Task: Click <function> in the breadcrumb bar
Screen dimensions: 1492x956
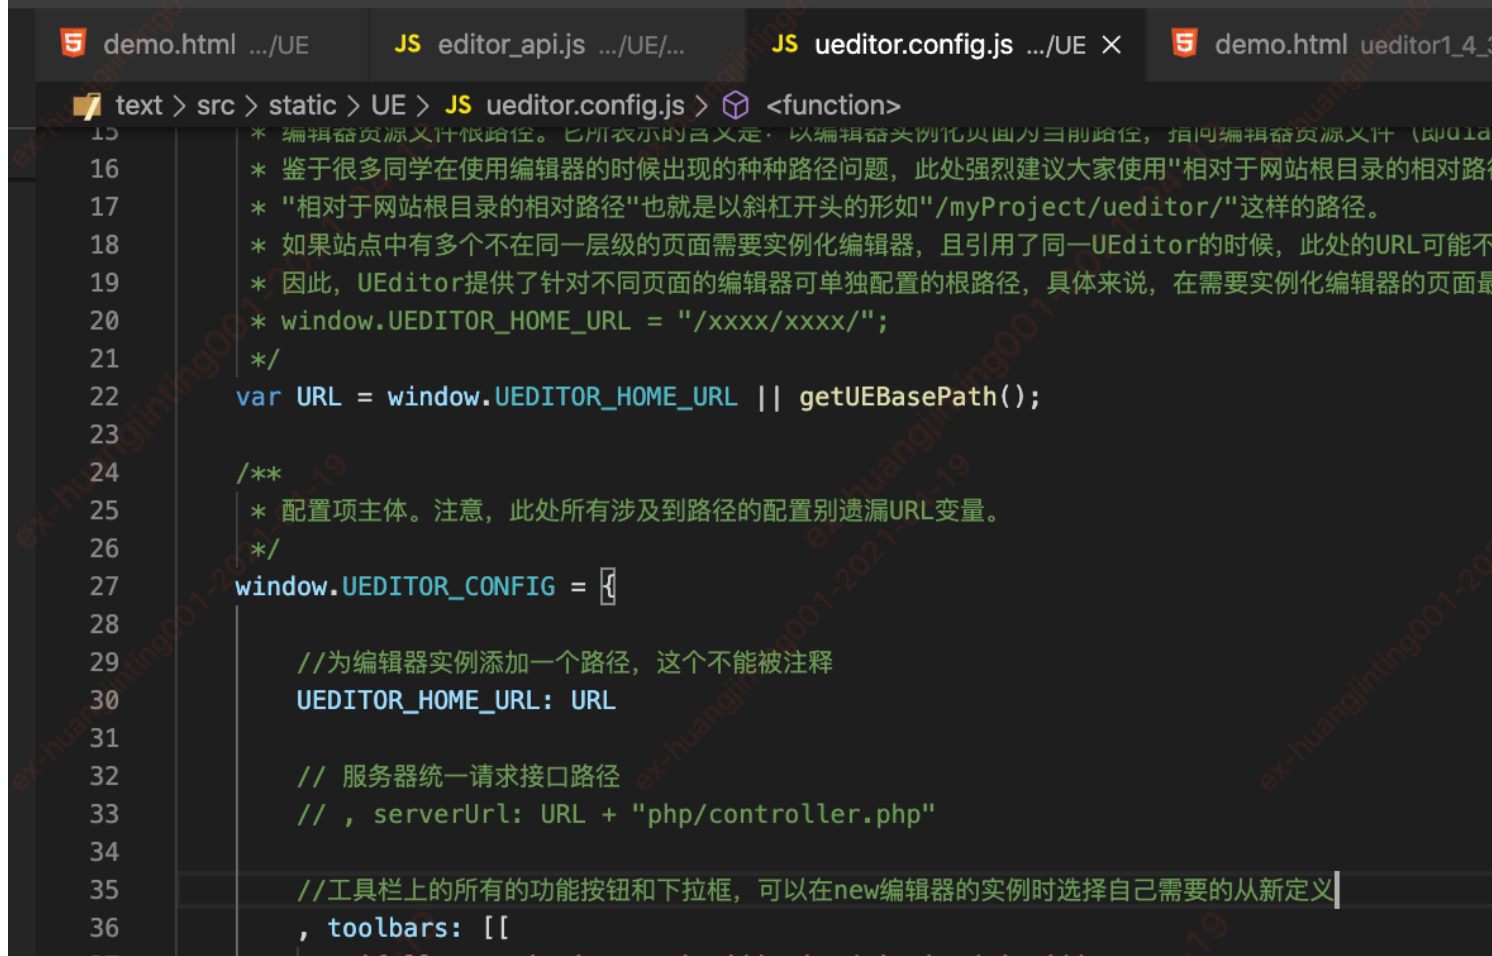Action: 833,105
